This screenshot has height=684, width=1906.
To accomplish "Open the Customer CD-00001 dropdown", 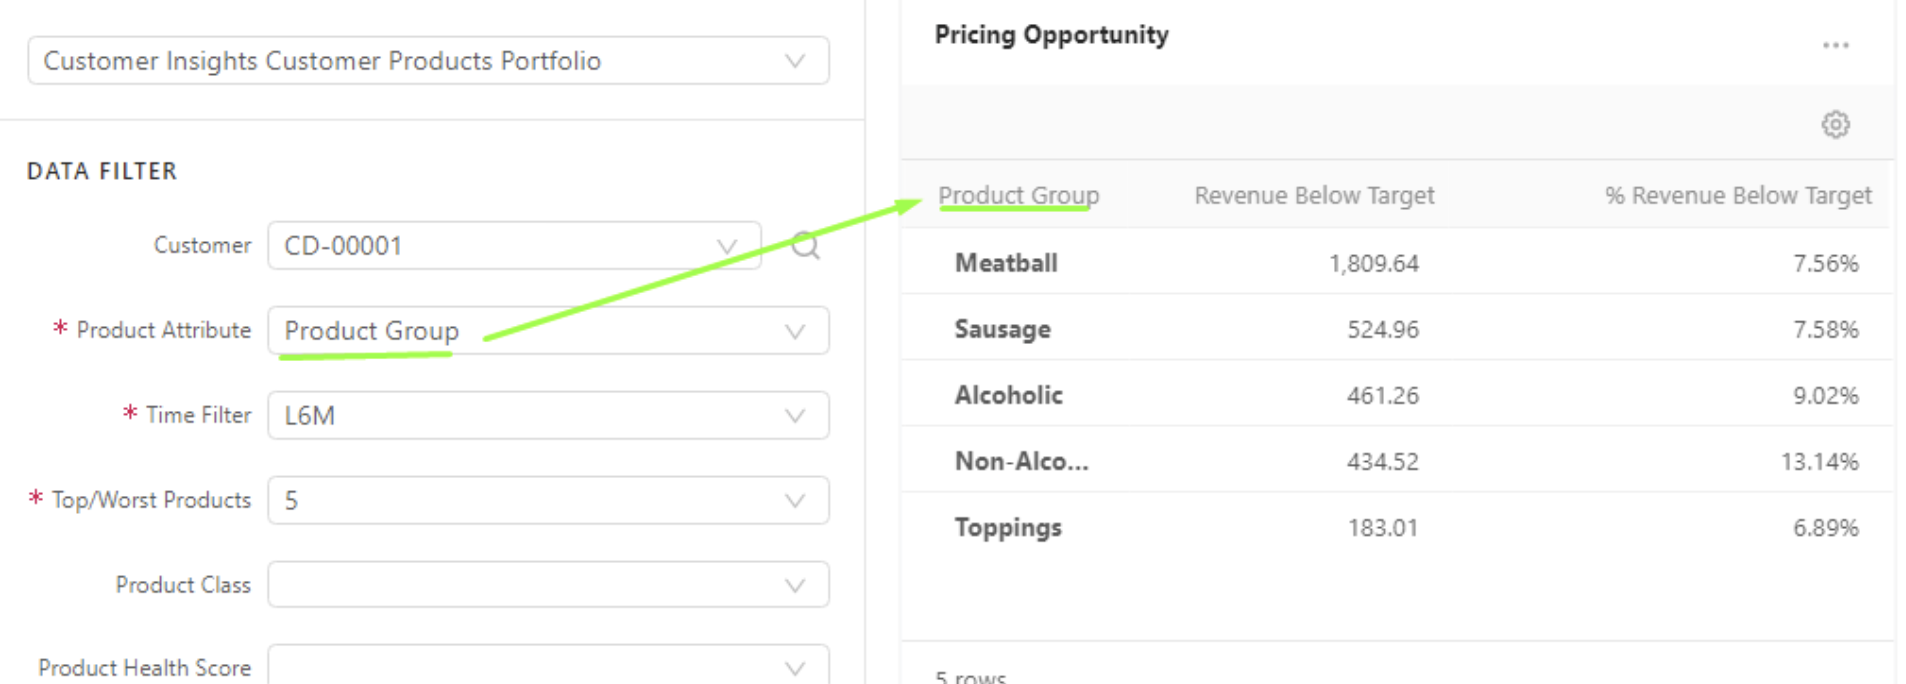I will point(726,246).
